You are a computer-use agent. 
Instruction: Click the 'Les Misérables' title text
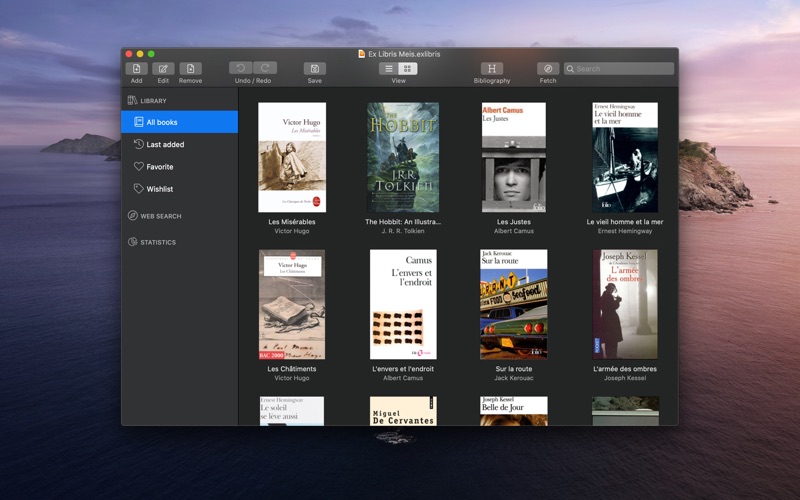292,222
